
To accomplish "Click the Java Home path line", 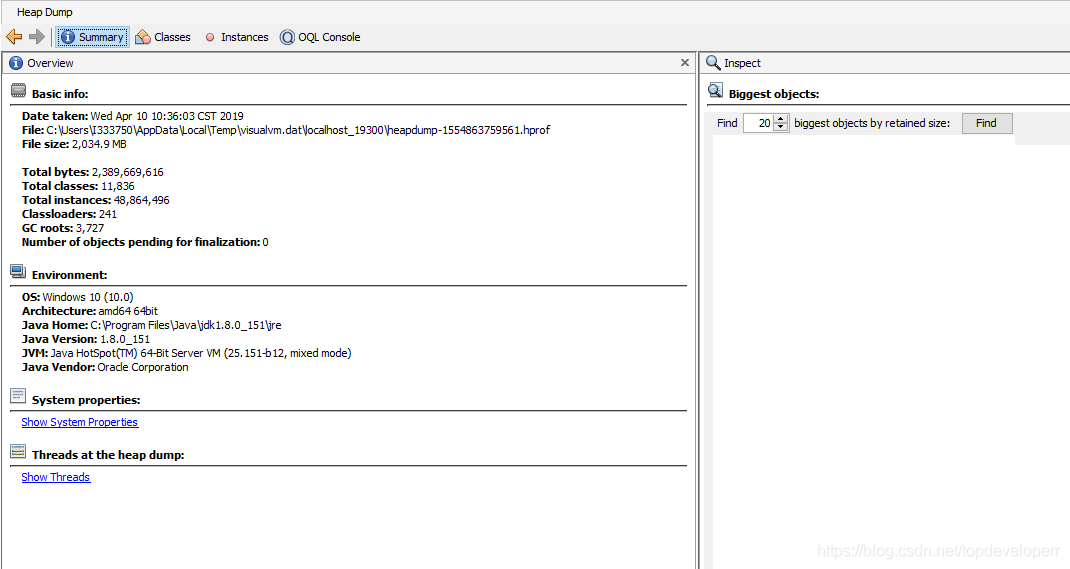I will coord(151,325).
